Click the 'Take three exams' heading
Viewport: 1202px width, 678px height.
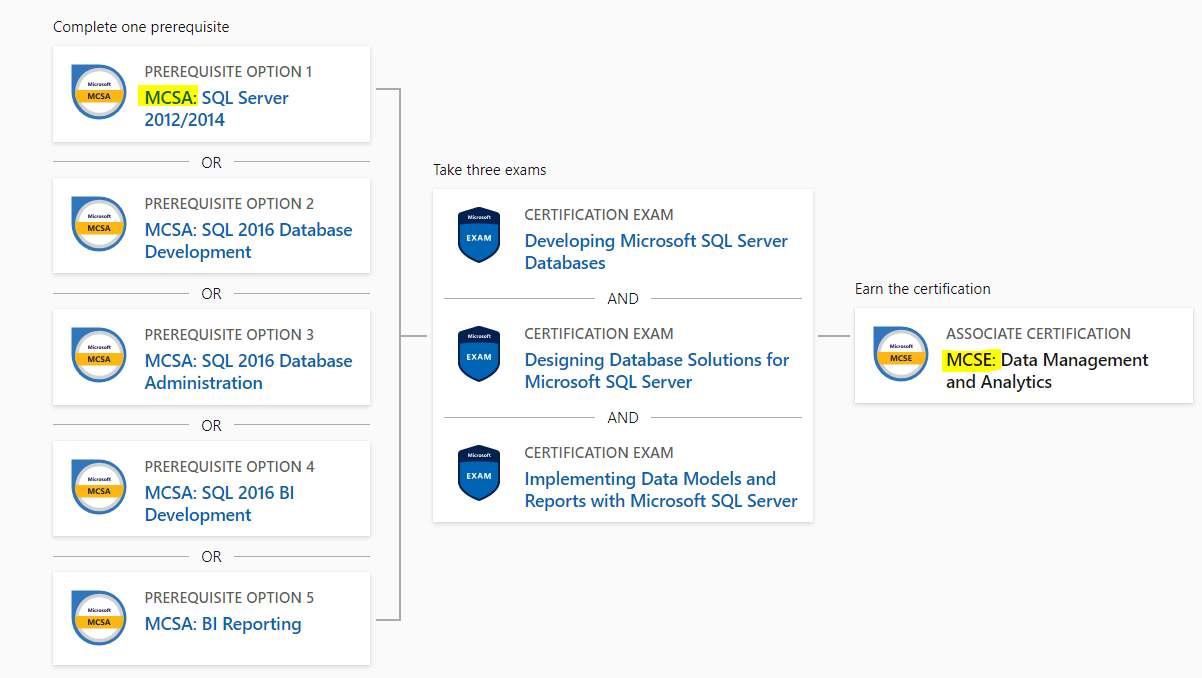pyautogui.click(x=490, y=170)
